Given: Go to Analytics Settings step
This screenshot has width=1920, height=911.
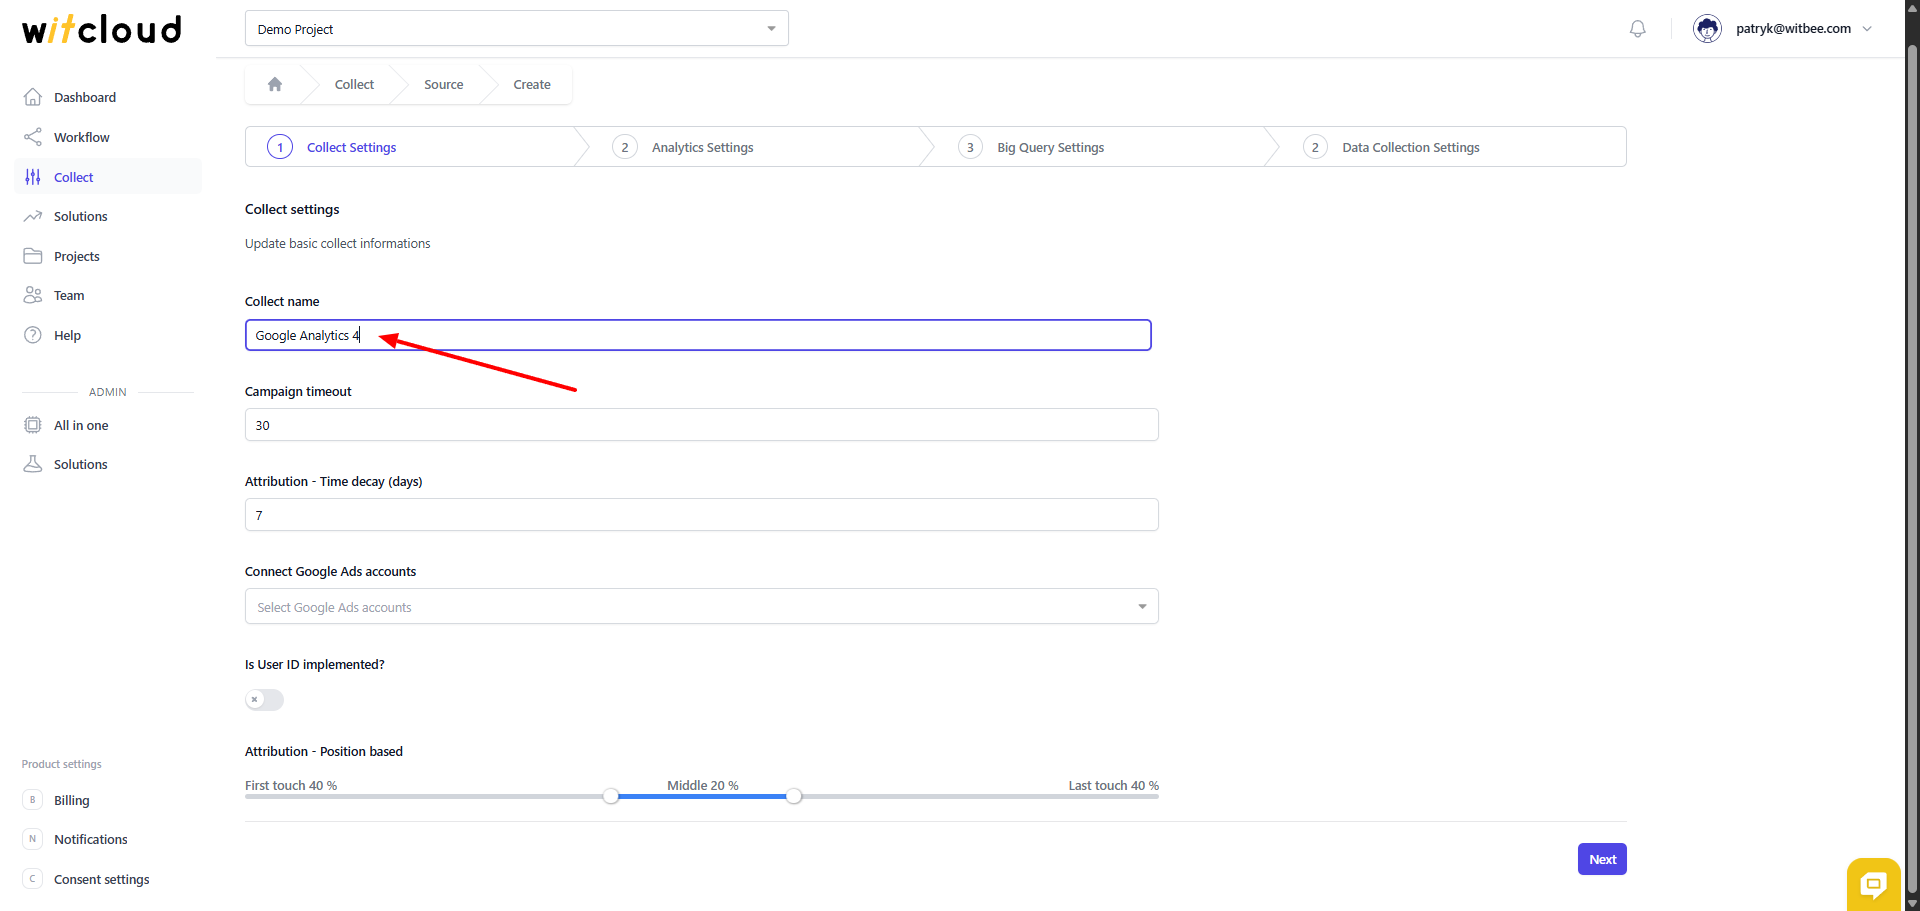Looking at the screenshot, I should click(x=702, y=148).
